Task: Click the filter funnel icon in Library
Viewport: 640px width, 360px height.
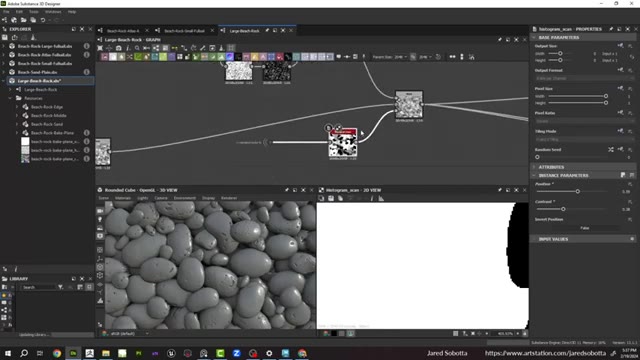Action: tap(60, 287)
